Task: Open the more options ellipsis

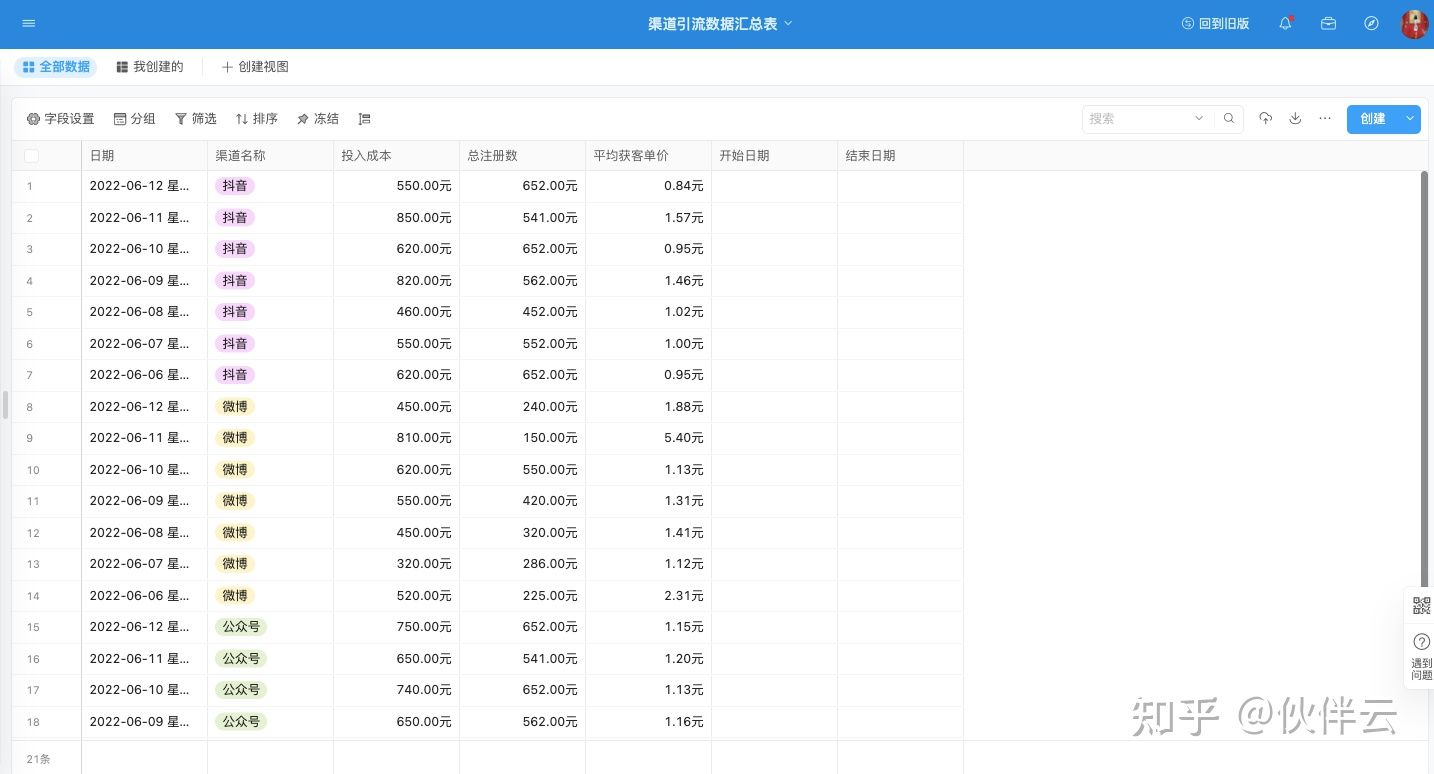Action: 1325,119
